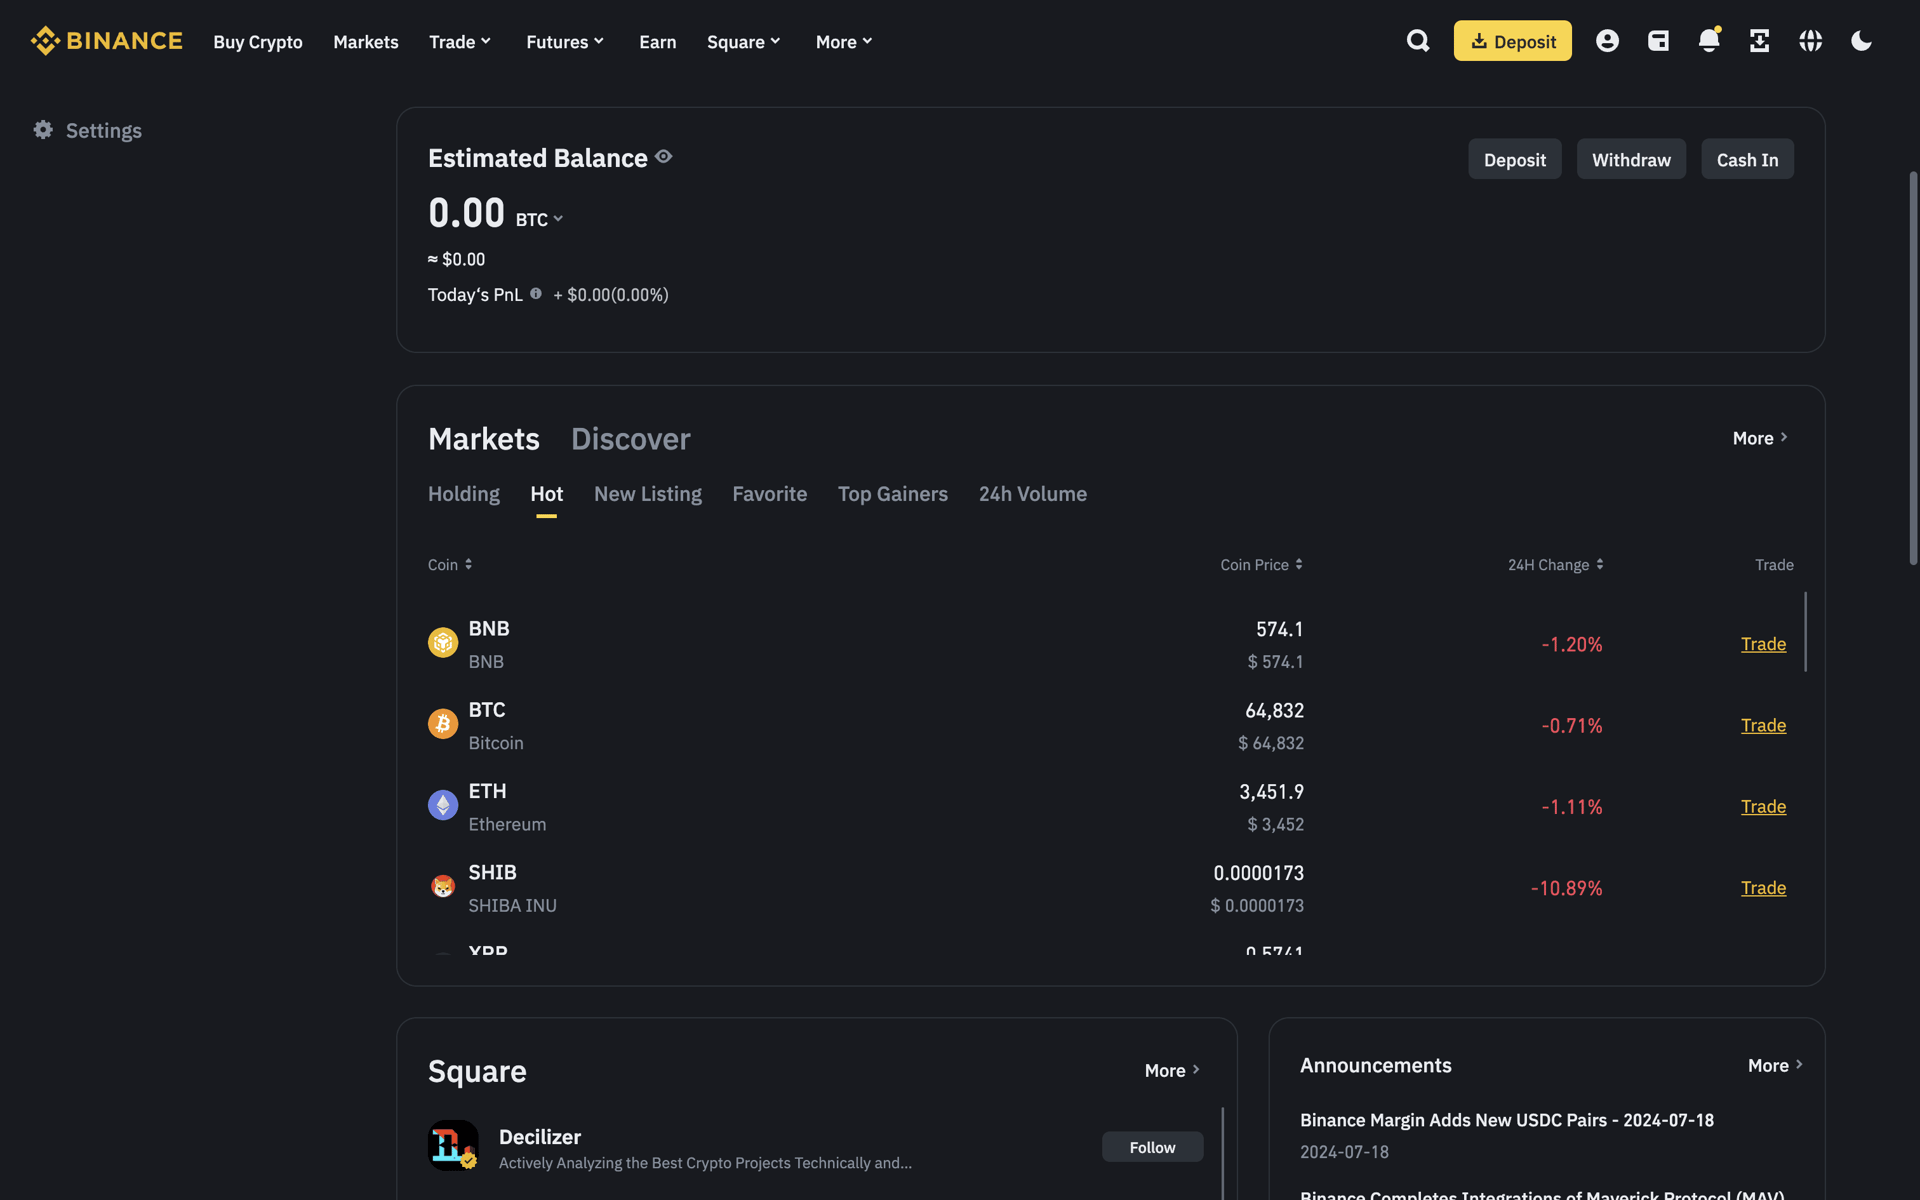The width and height of the screenshot is (1920, 1200).
Task: Open Markets in top navigation
Action: (x=366, y=42)
